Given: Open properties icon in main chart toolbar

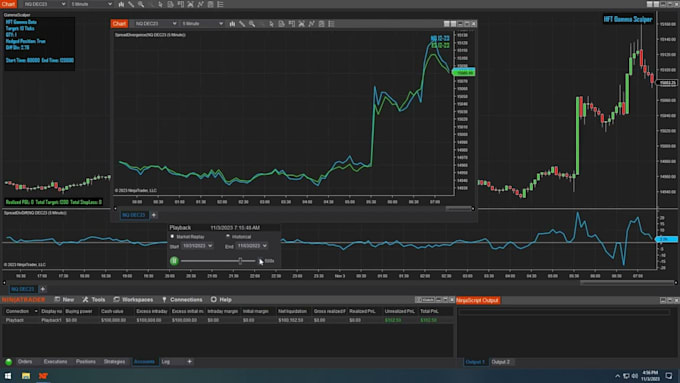Looking at the screenshot, I should click(210, 4).
